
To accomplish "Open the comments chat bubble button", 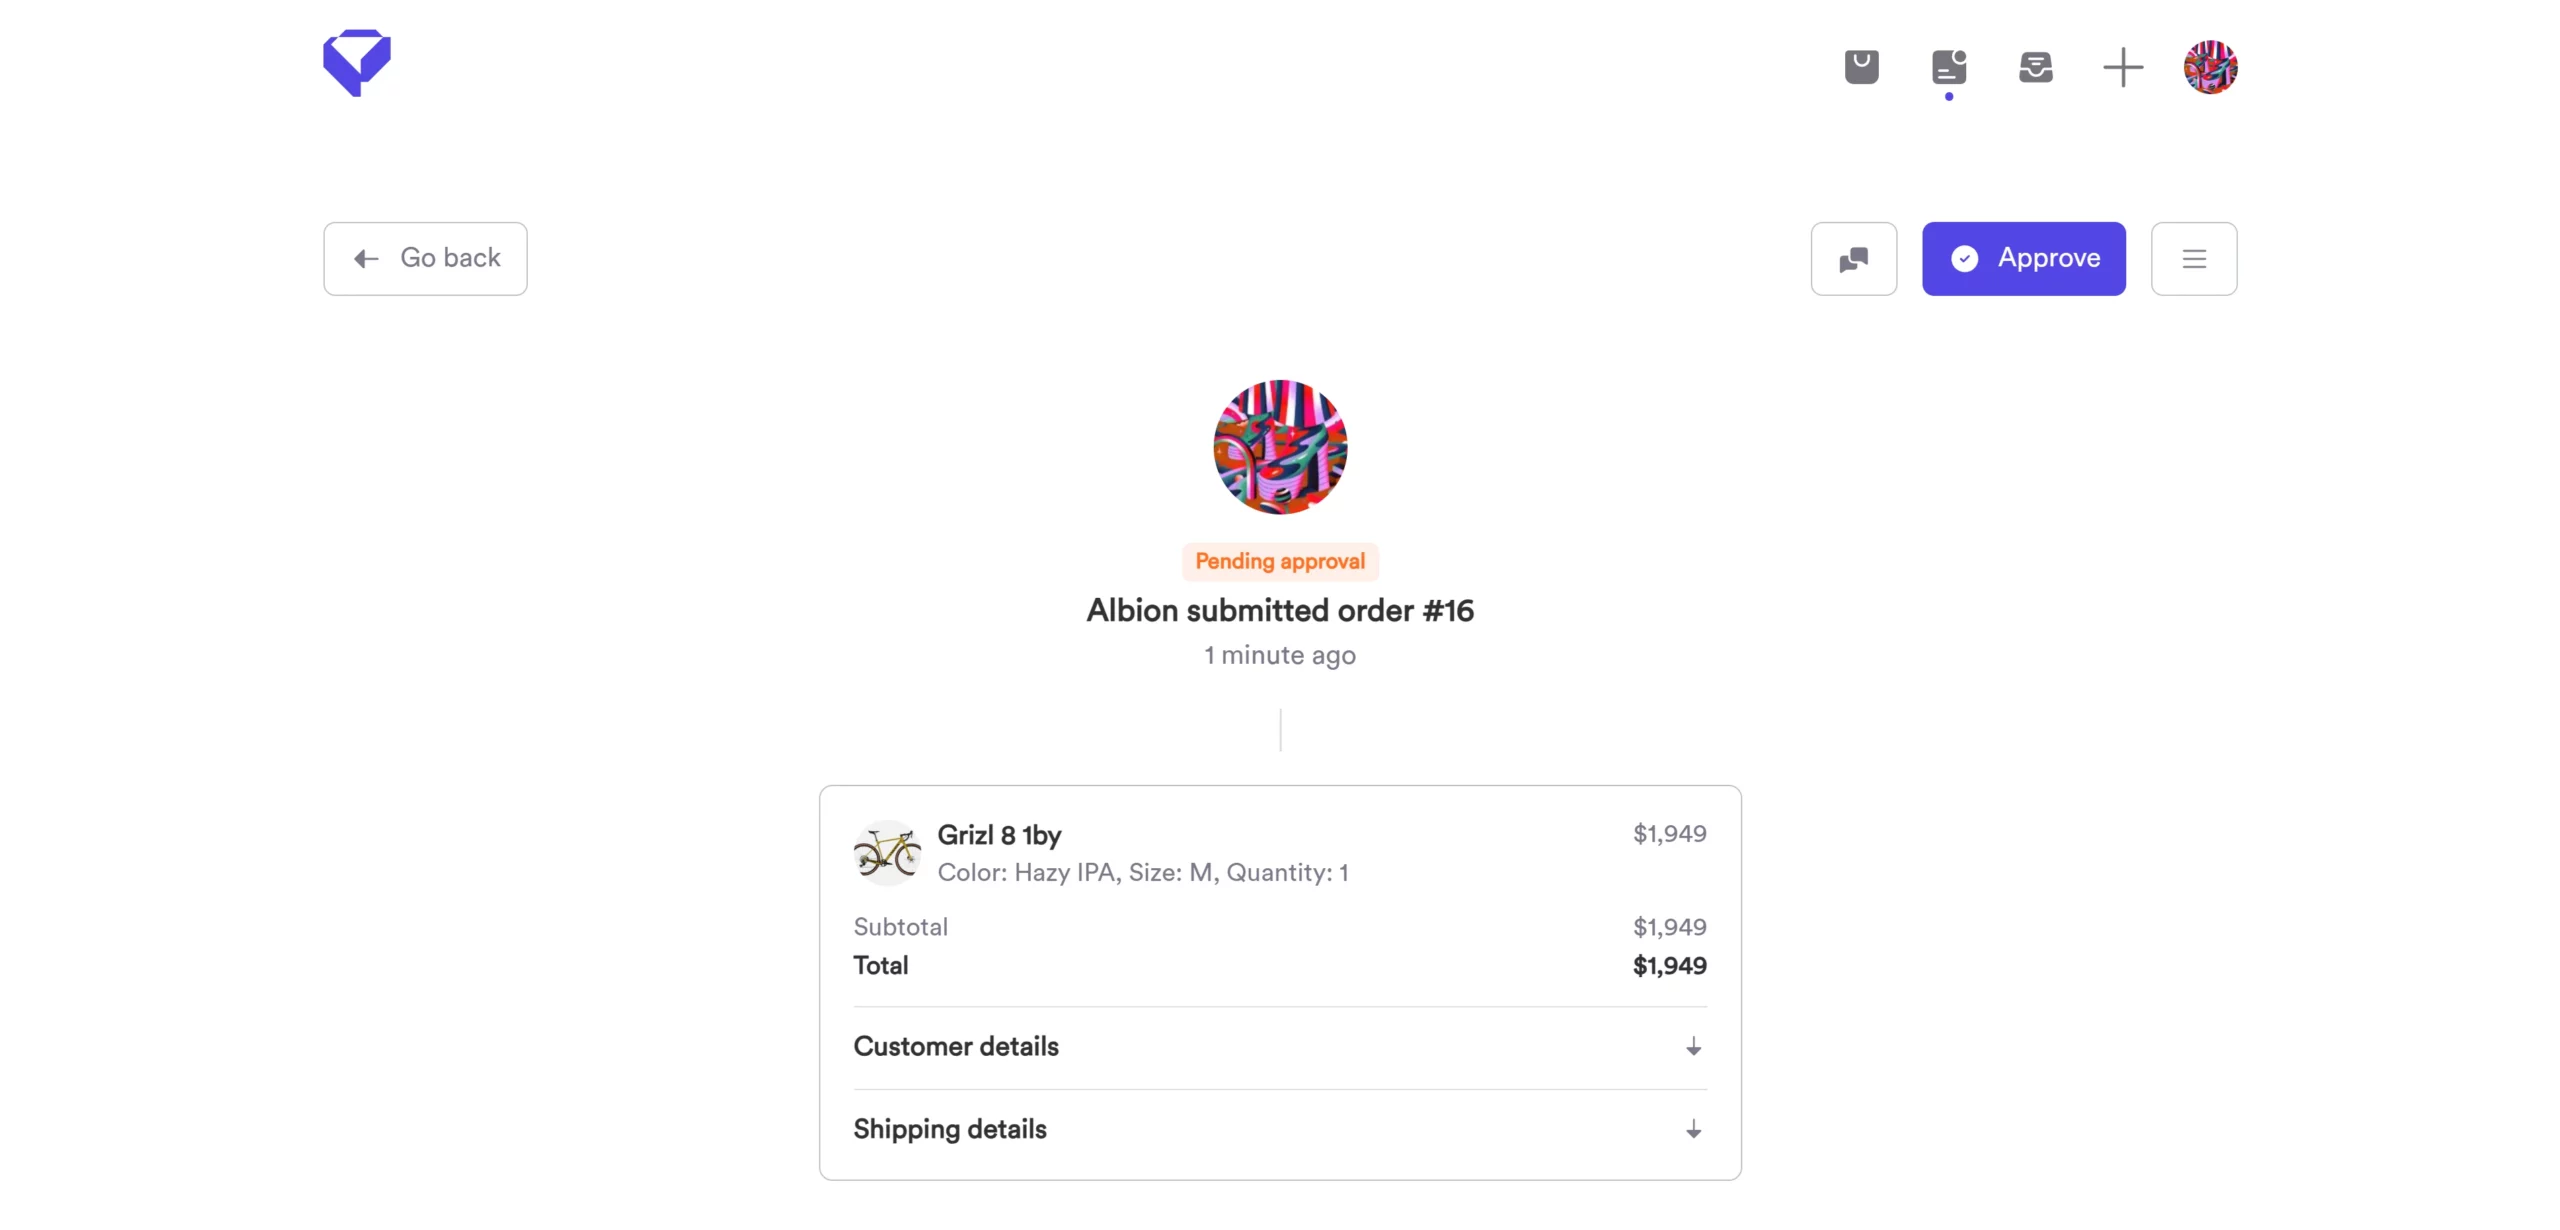I will 1853,259.
